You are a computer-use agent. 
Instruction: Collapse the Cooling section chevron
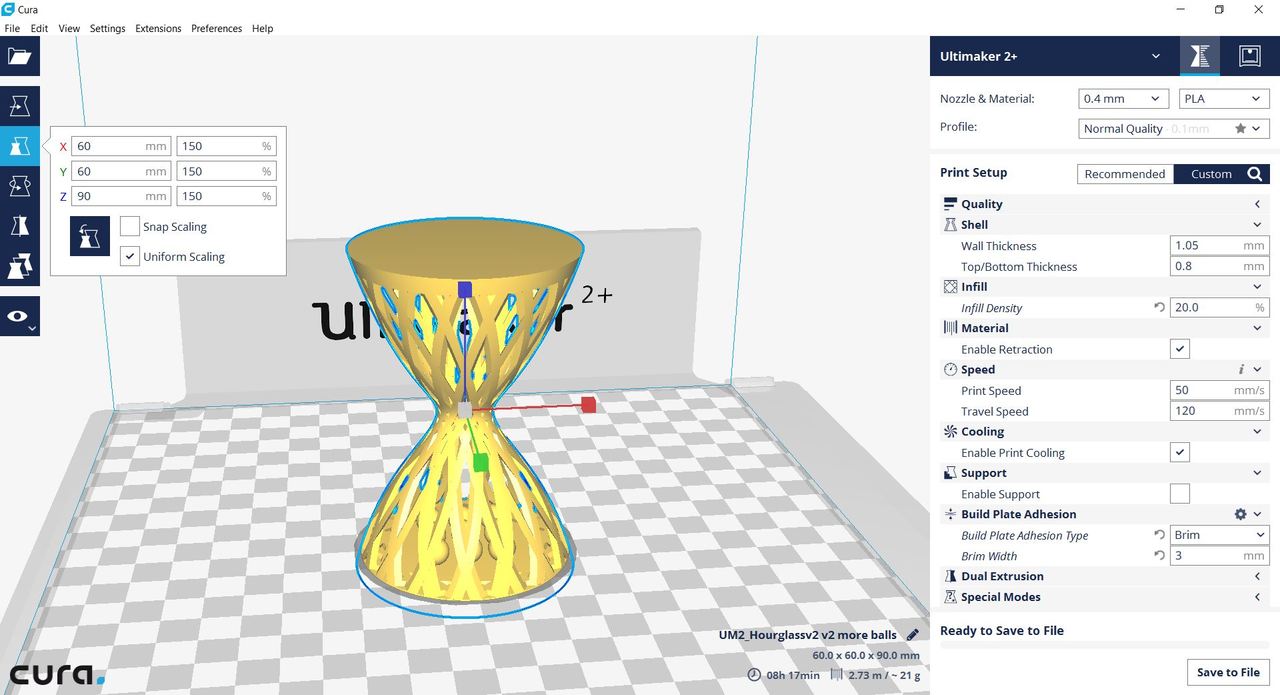[1257, 432]
